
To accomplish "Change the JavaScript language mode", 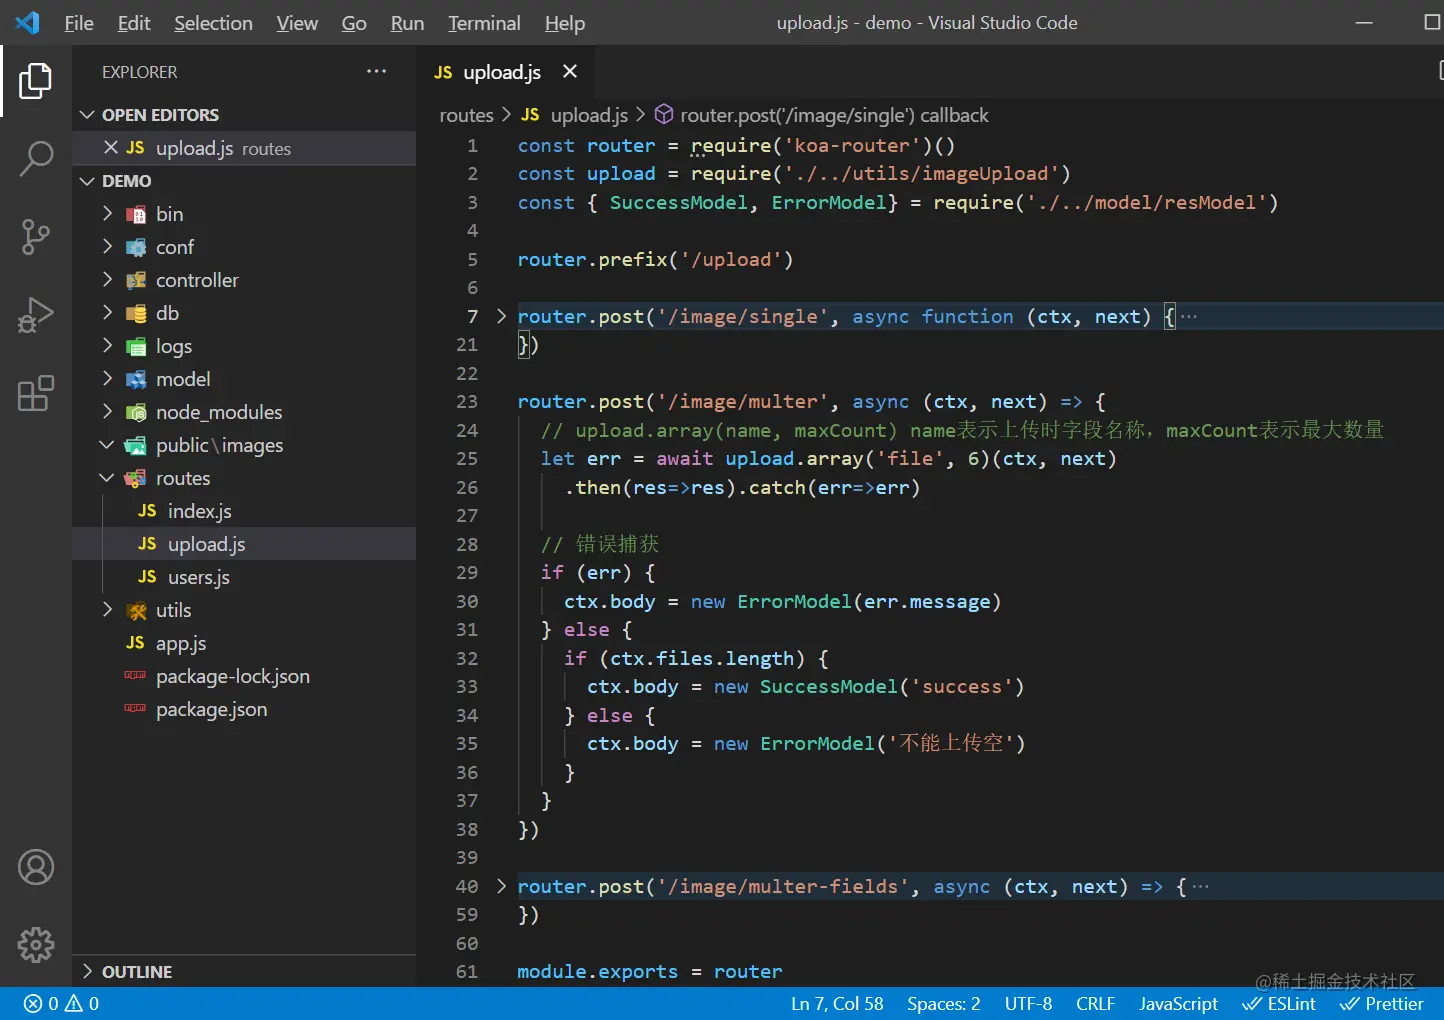I will coord(1178,1003).
